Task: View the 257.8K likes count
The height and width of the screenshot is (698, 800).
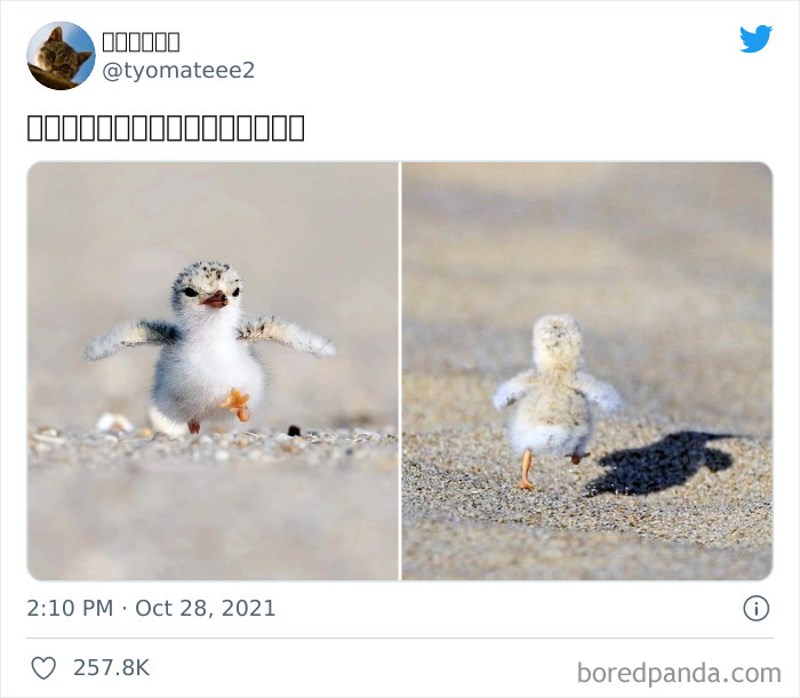Action: 111,668
